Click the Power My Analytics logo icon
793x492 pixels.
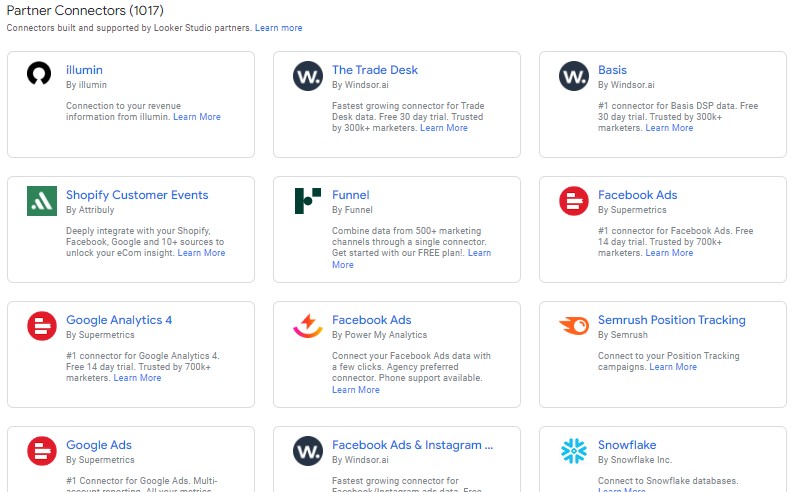[307, 326]
